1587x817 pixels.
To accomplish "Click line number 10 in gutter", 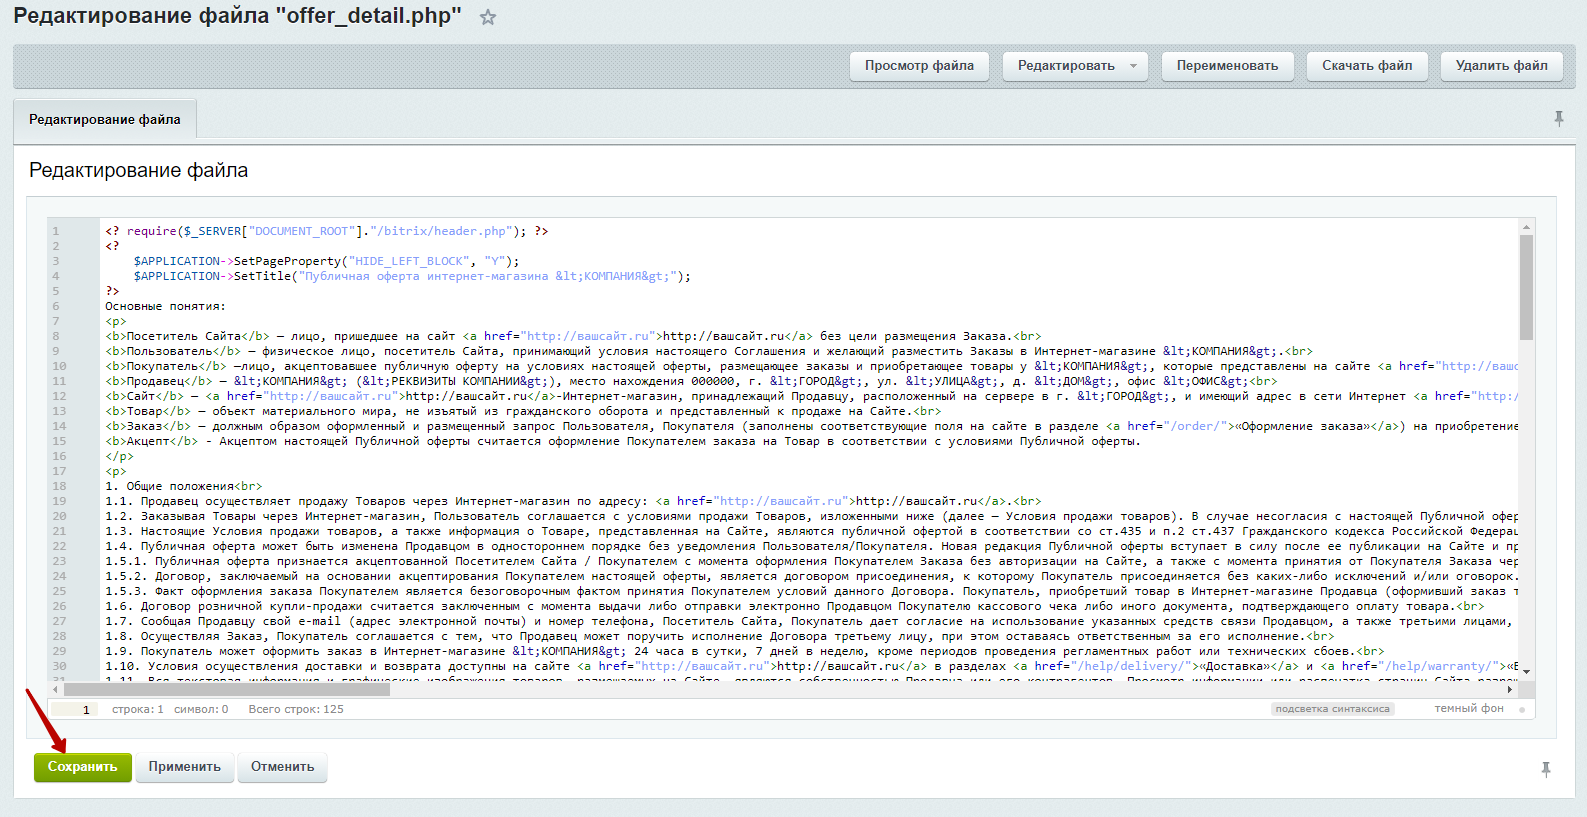I will pyautogui.click(x=59, y=366).
